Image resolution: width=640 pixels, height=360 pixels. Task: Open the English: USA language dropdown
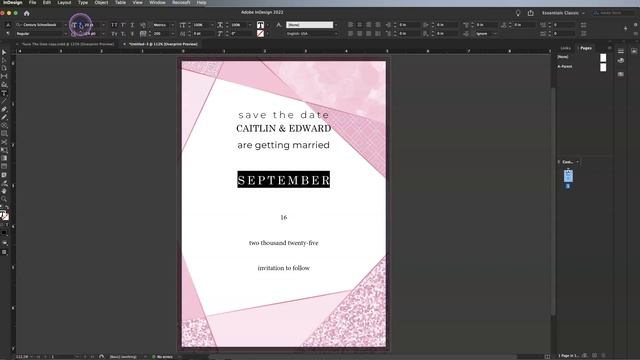click(336, 33)
